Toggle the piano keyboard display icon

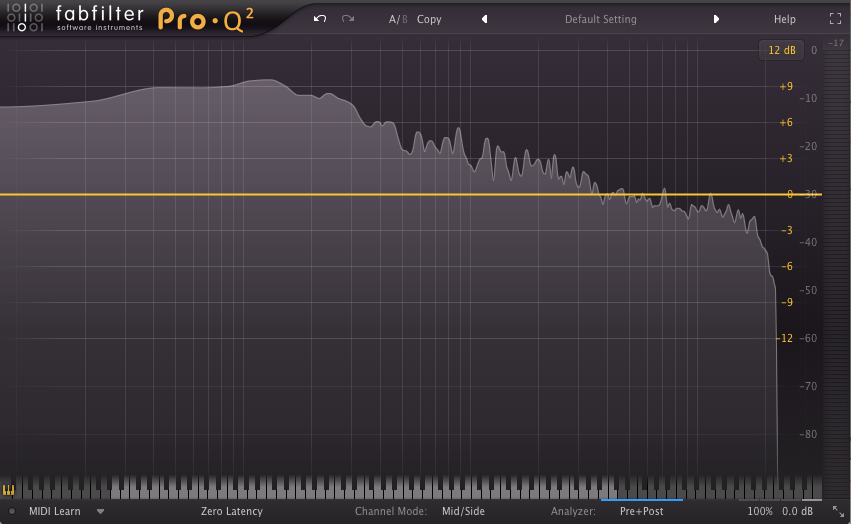pos(9,490)
